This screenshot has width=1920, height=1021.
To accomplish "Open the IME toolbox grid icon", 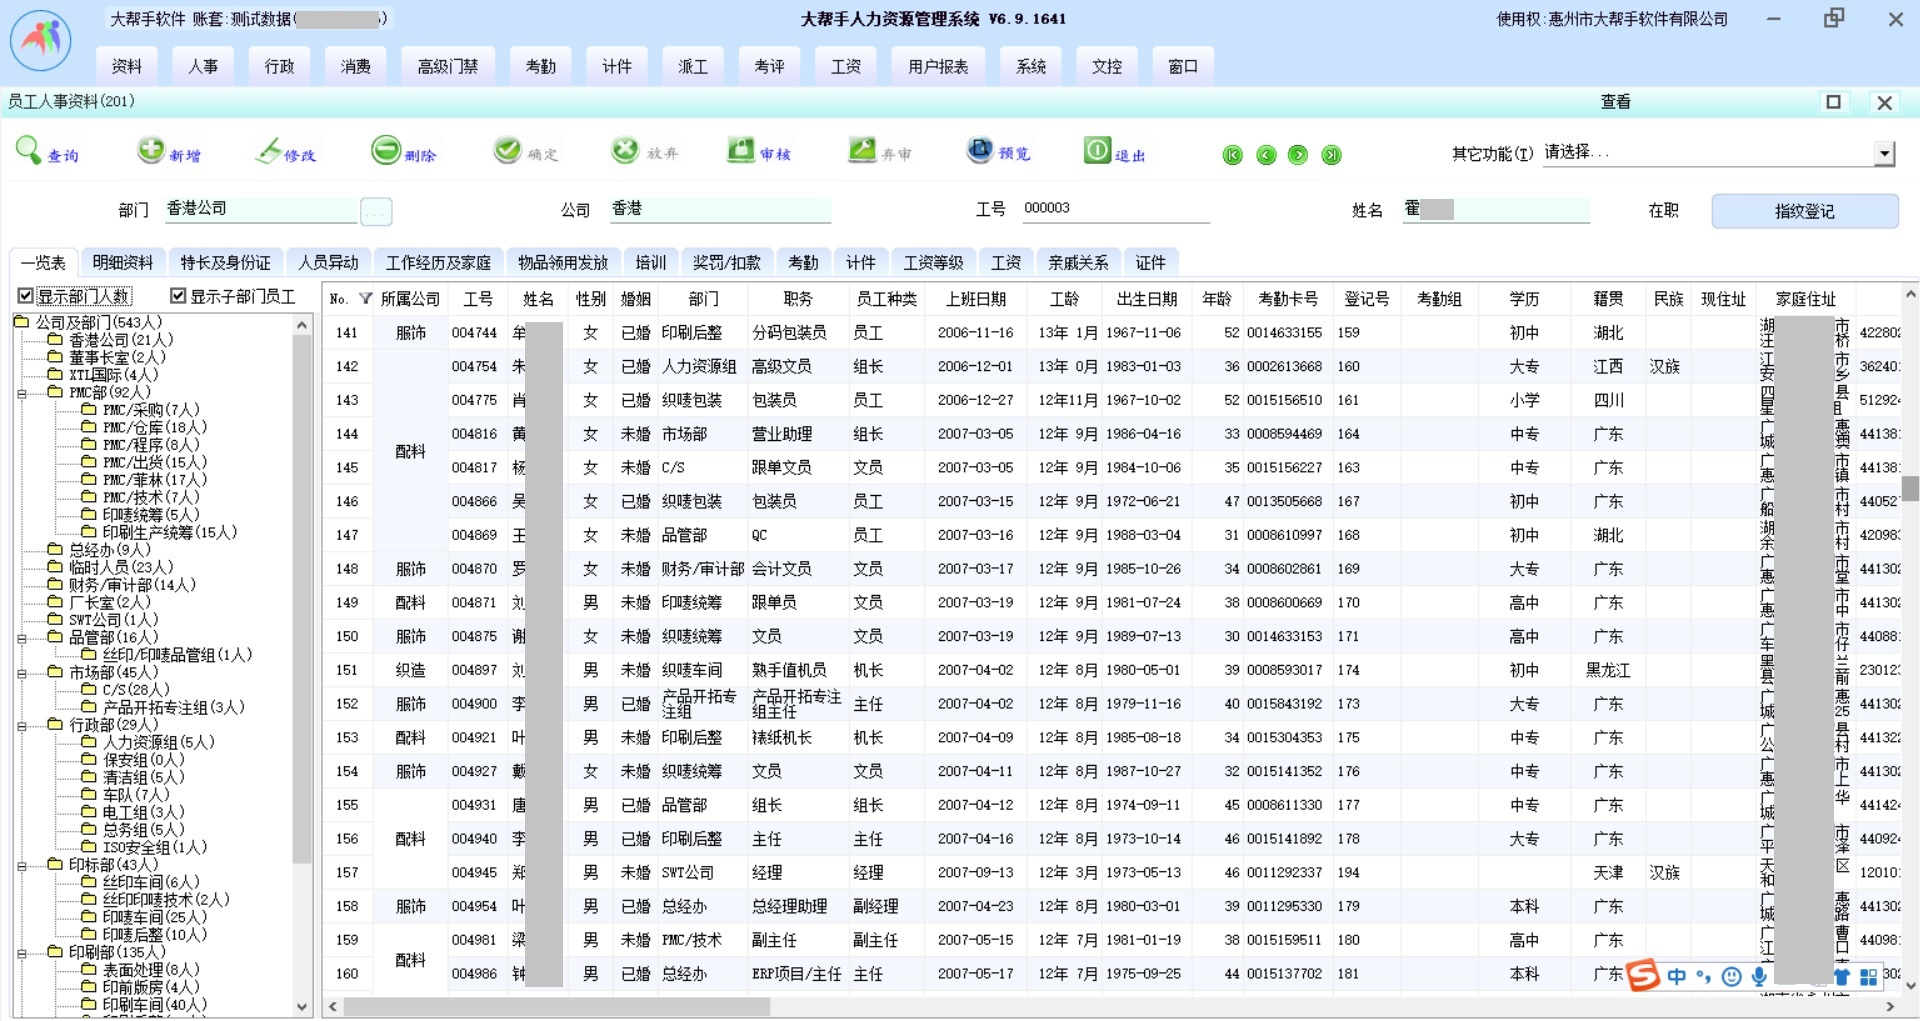I will 1868,977.
